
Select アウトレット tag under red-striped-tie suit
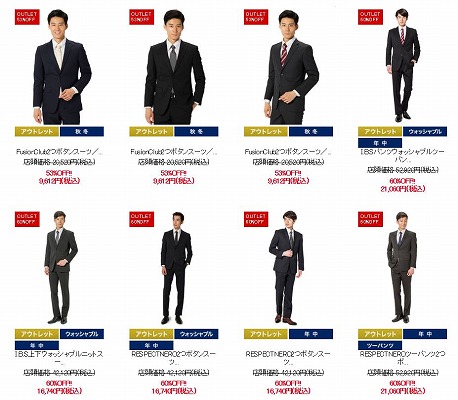click(266, 132)
